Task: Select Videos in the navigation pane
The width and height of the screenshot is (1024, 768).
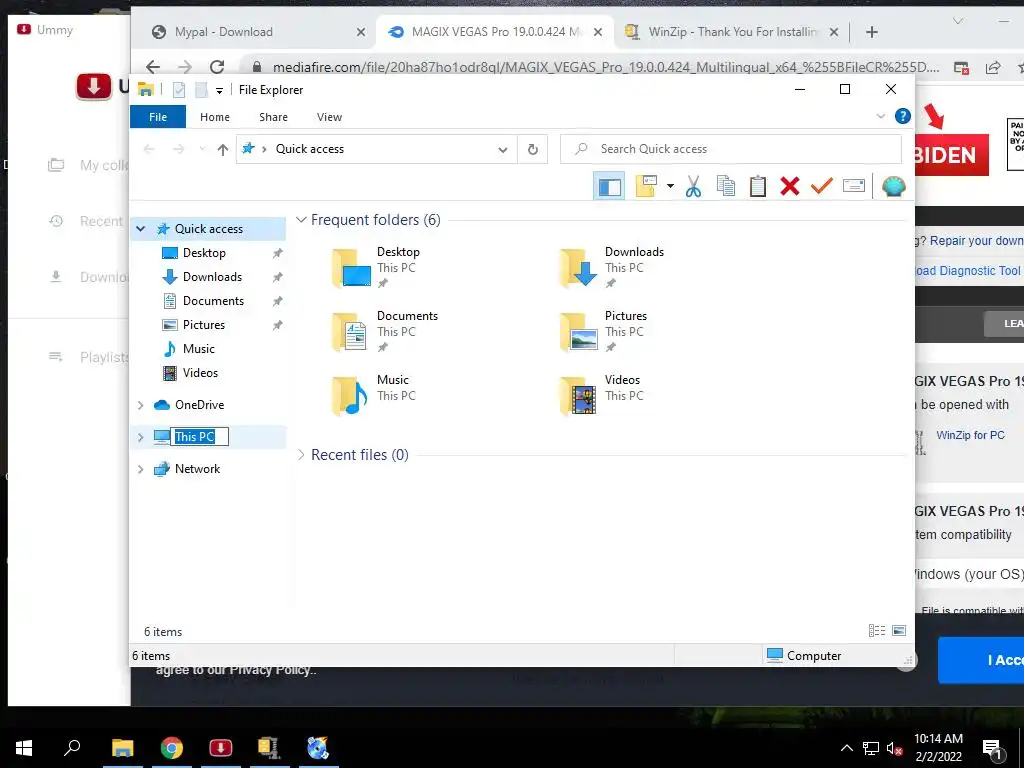Action: tap(200, 373)
